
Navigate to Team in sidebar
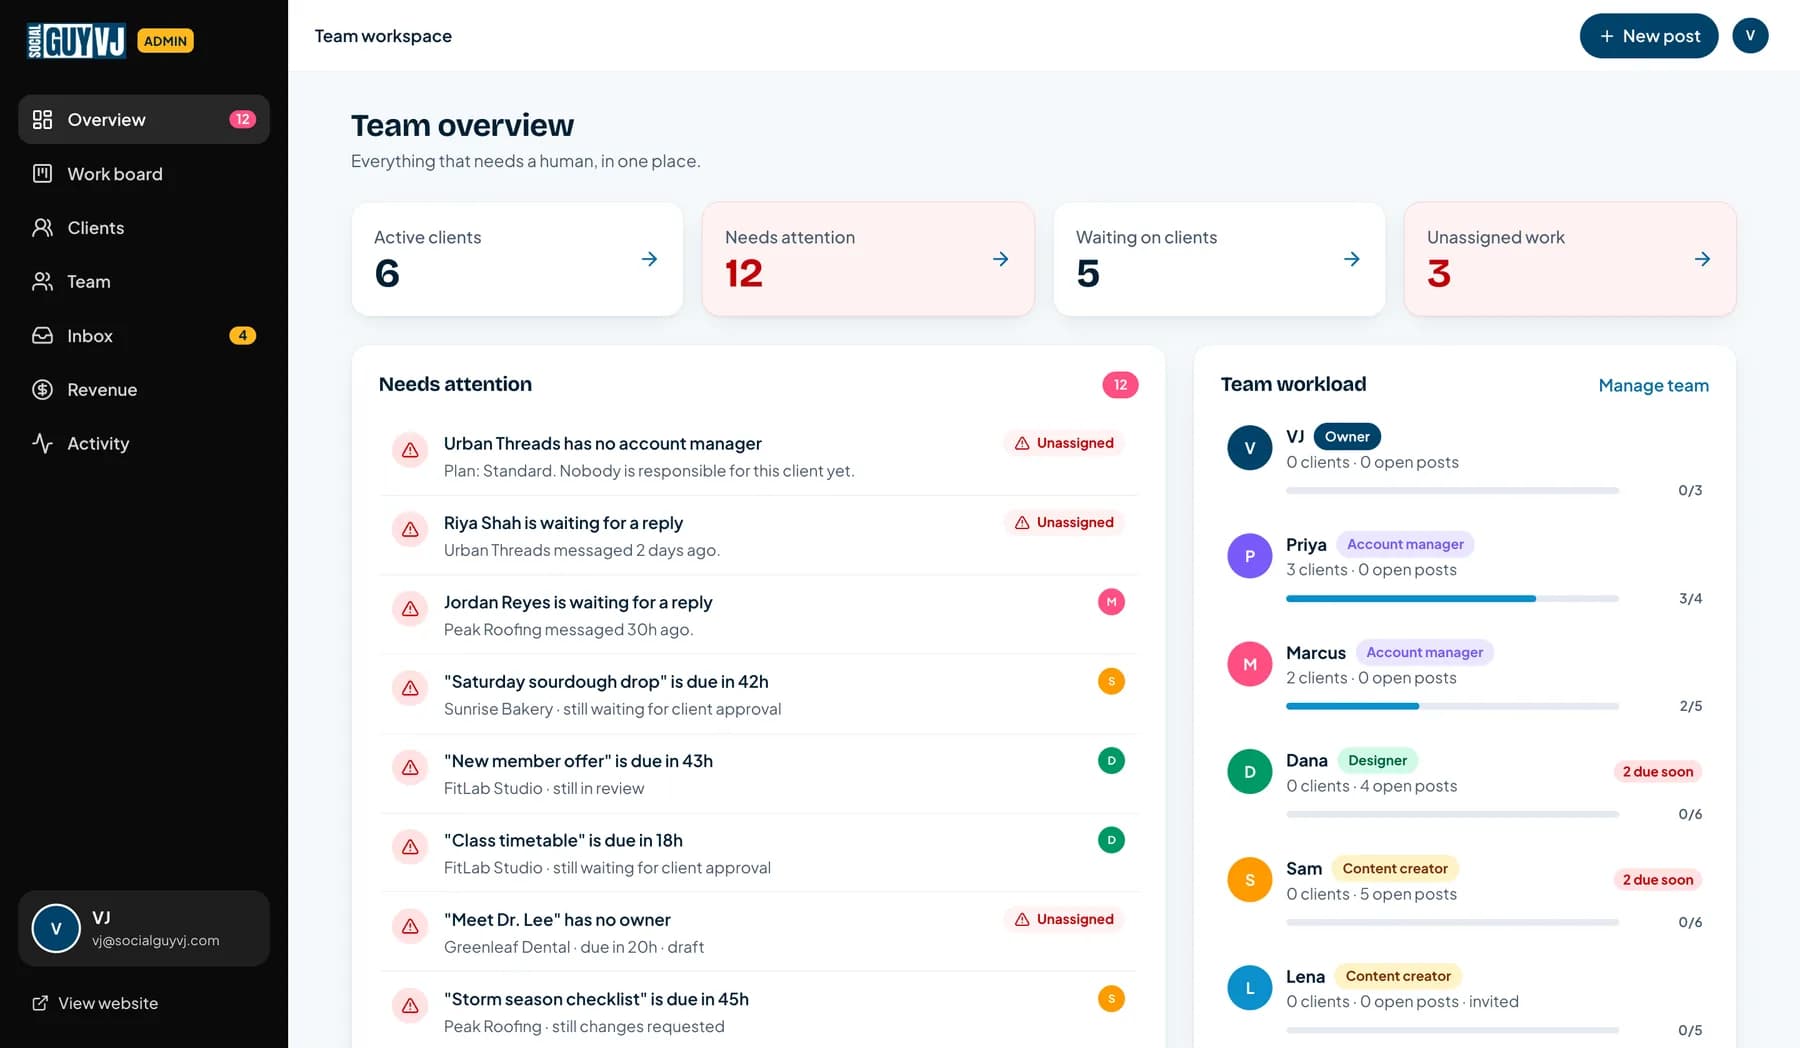click(x=144, y=282)
